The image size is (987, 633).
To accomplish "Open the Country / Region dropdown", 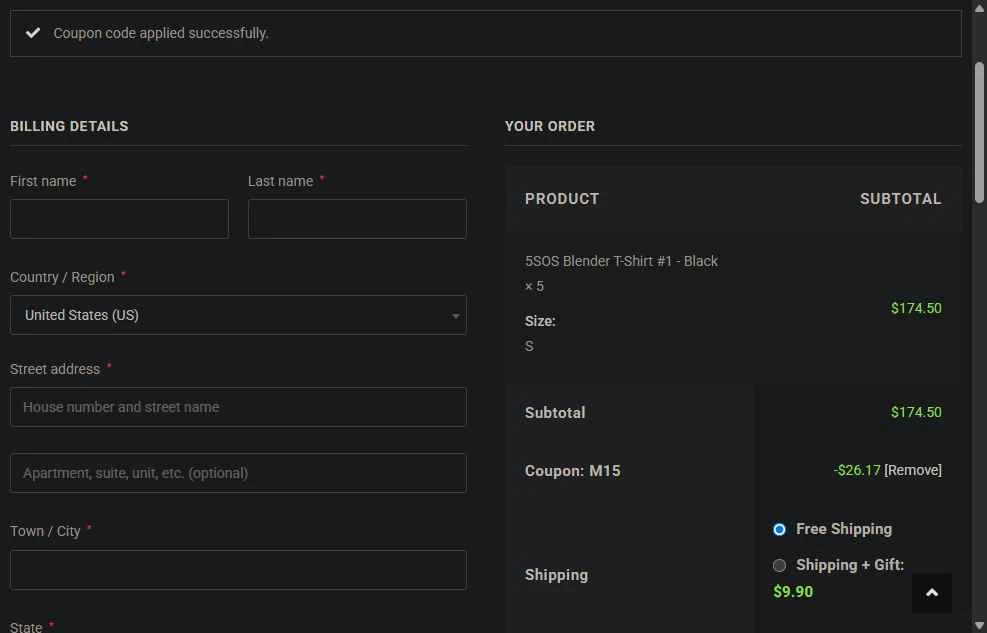I will tap(238, 315).
